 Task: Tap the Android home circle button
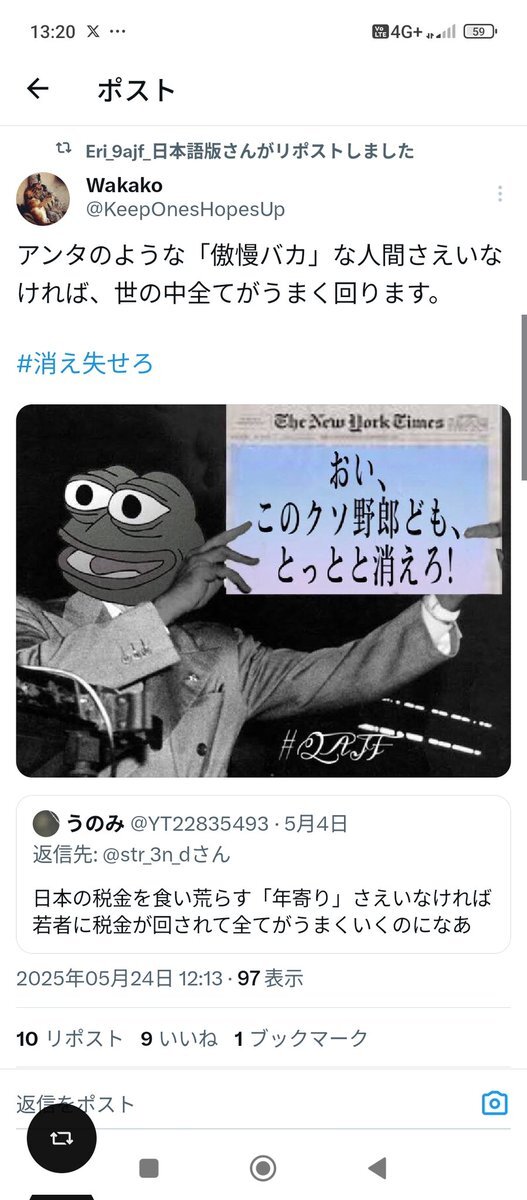coord(263,1168)
